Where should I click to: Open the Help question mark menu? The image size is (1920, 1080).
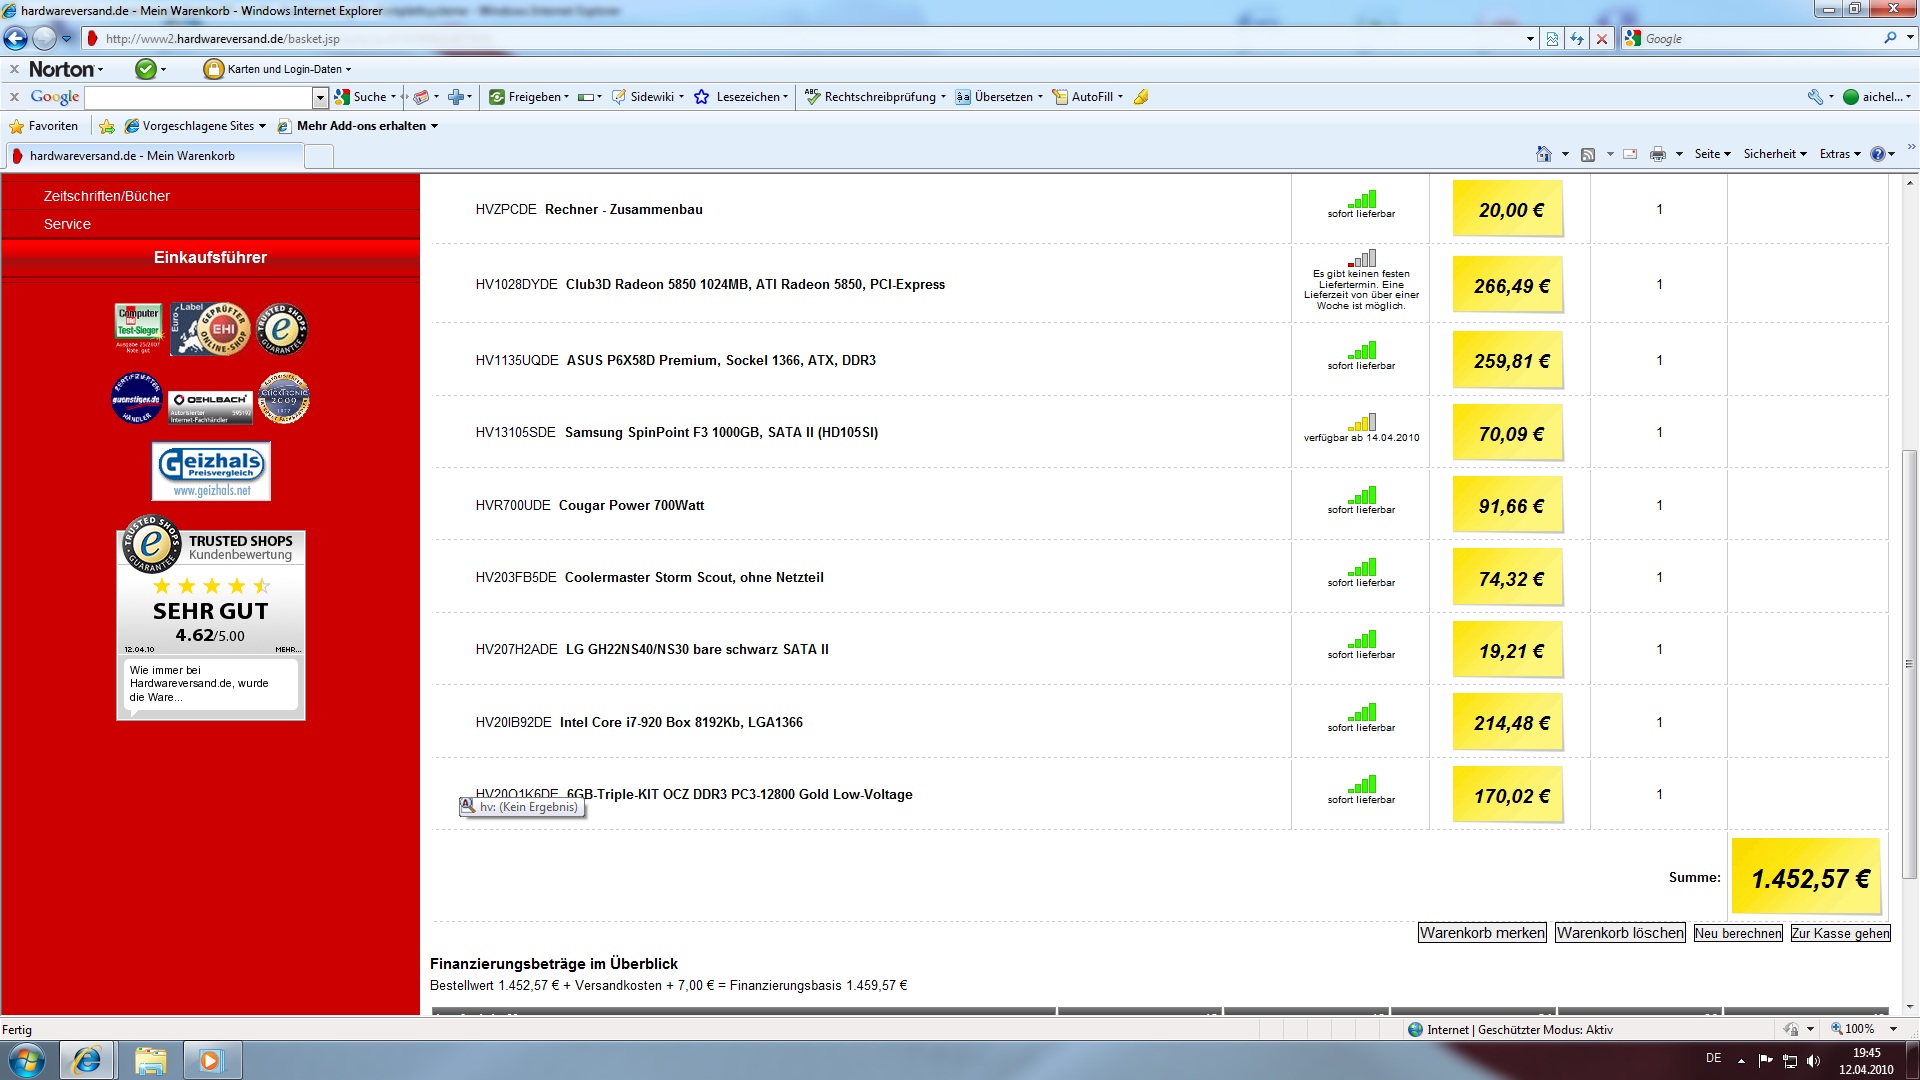pyautogui.click(x=1882, y=154)
